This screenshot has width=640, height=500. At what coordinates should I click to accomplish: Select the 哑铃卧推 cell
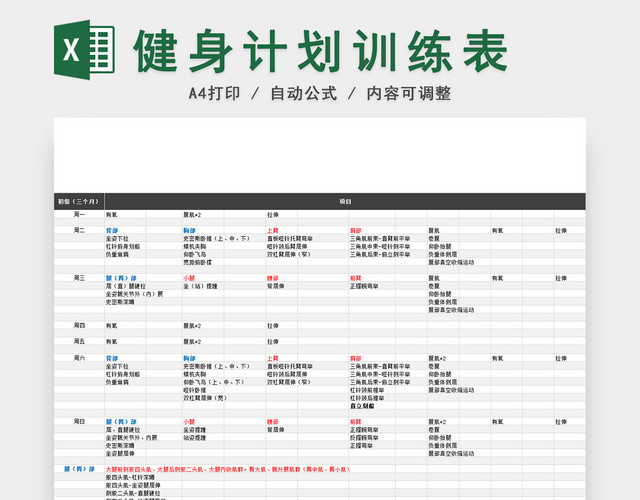[x=195, y=390]
